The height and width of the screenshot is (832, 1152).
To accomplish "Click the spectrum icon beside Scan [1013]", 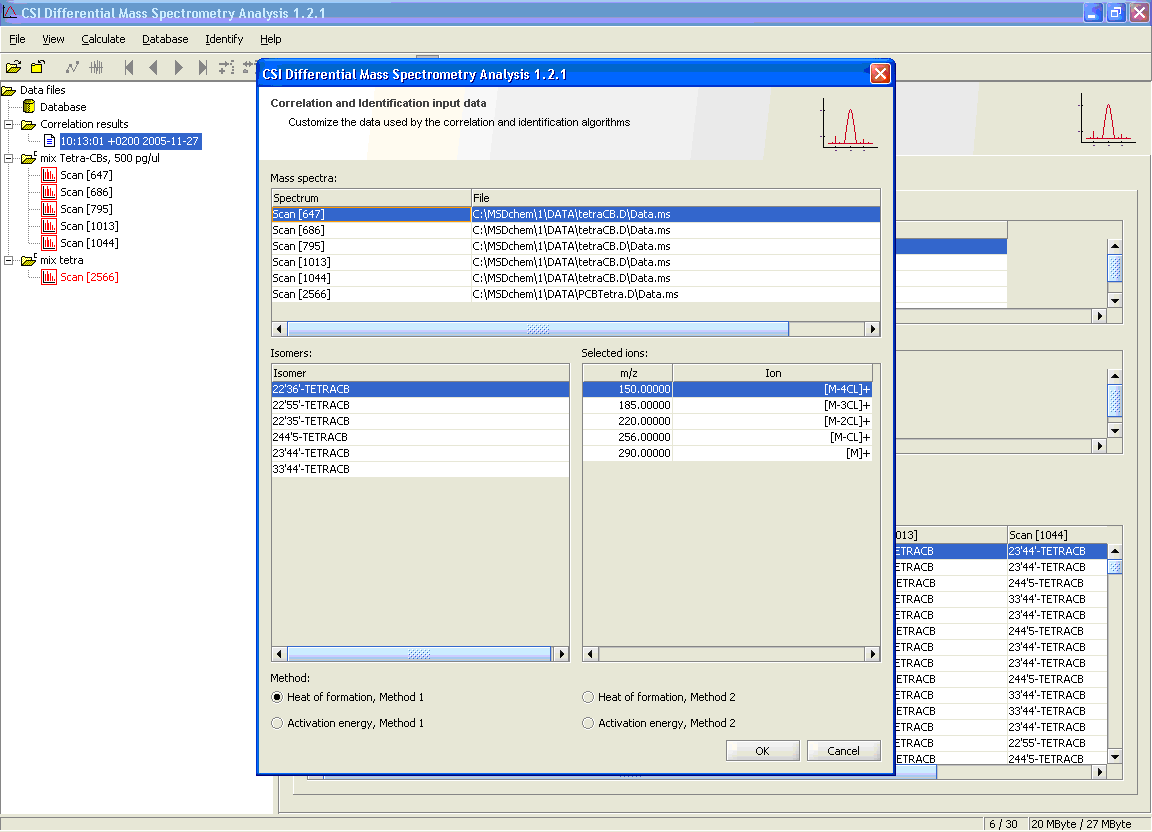I will [x=49, y=226].
